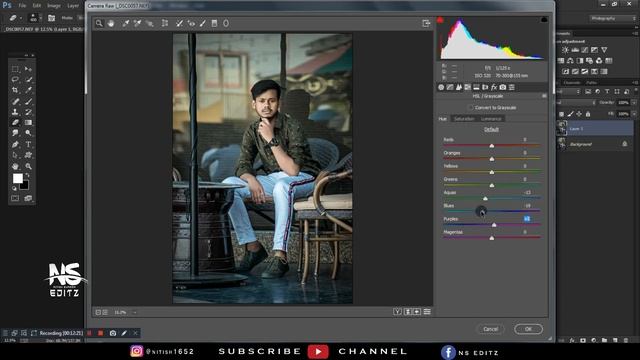Screen dimensions: 640x360
Task: Open the preview preferences menu icon in Camera Raw
Action: click(427, 312)
